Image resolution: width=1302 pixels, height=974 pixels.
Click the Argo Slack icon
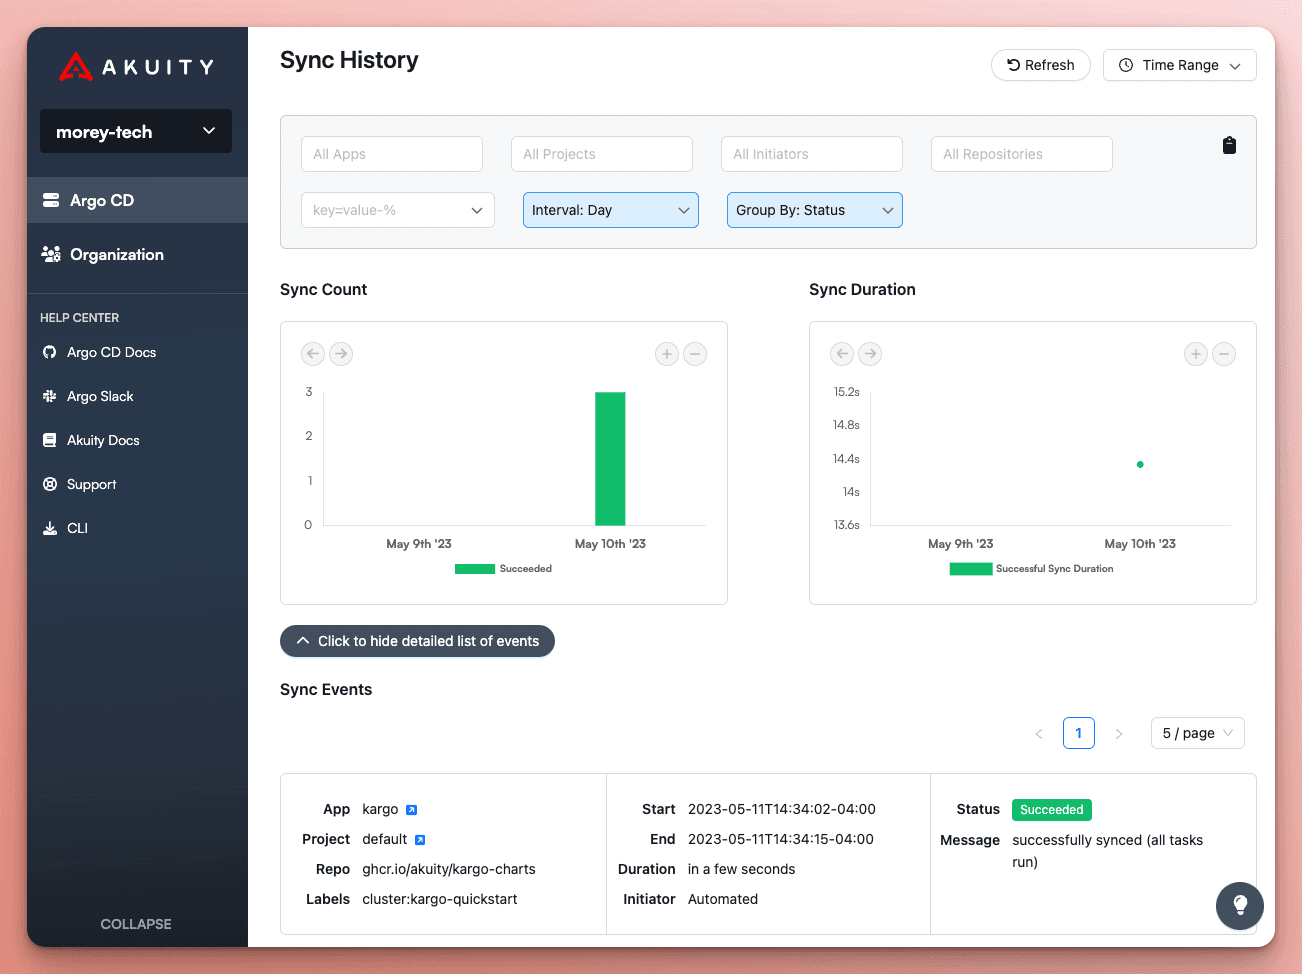pos(51,396)
